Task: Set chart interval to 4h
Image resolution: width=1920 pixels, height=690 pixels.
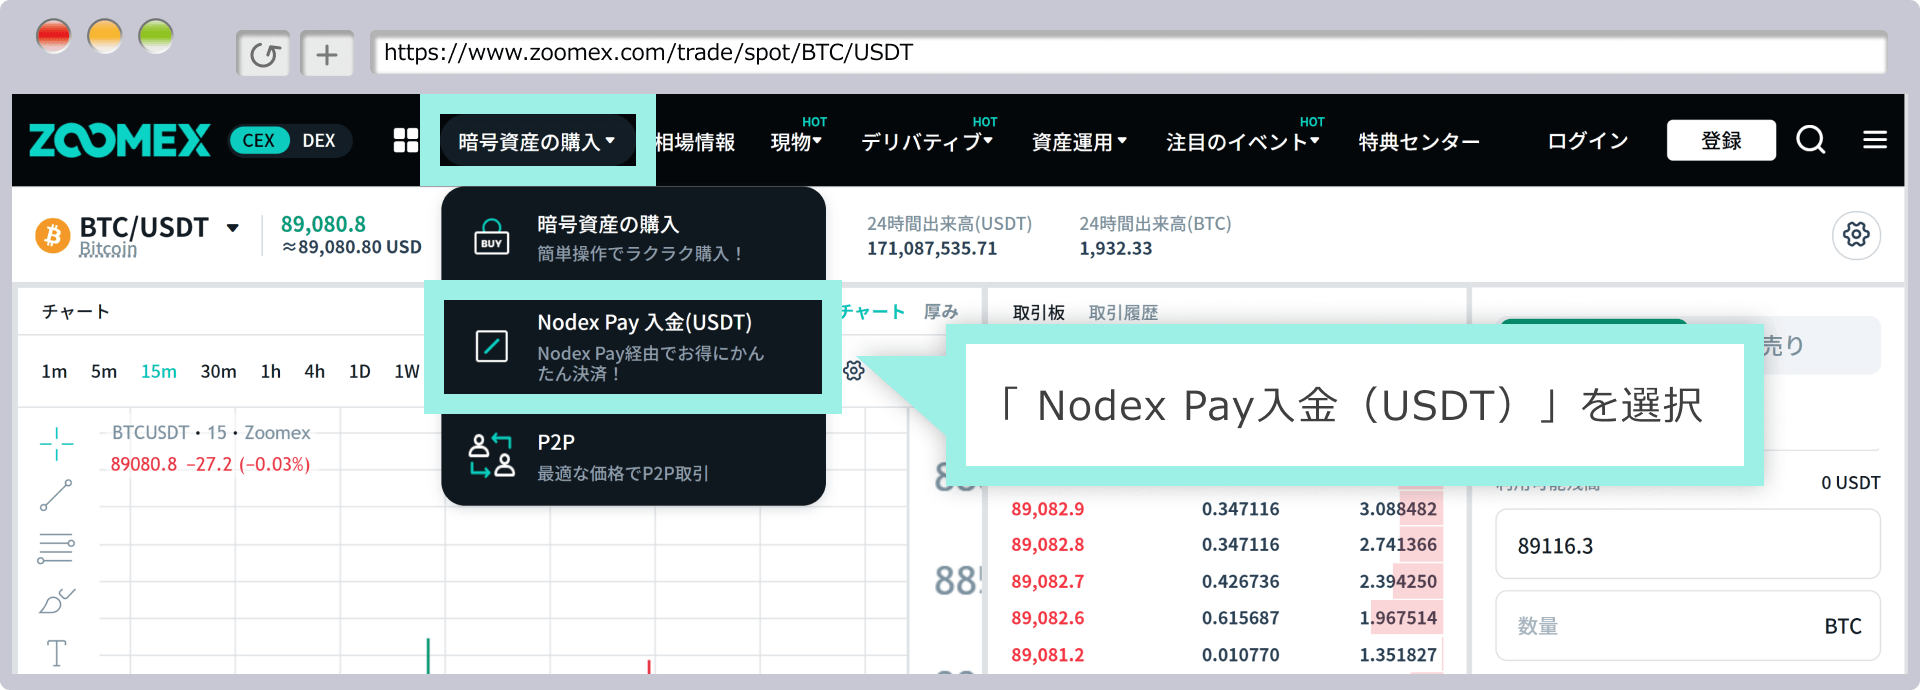Action: click(x=314, y=371)
